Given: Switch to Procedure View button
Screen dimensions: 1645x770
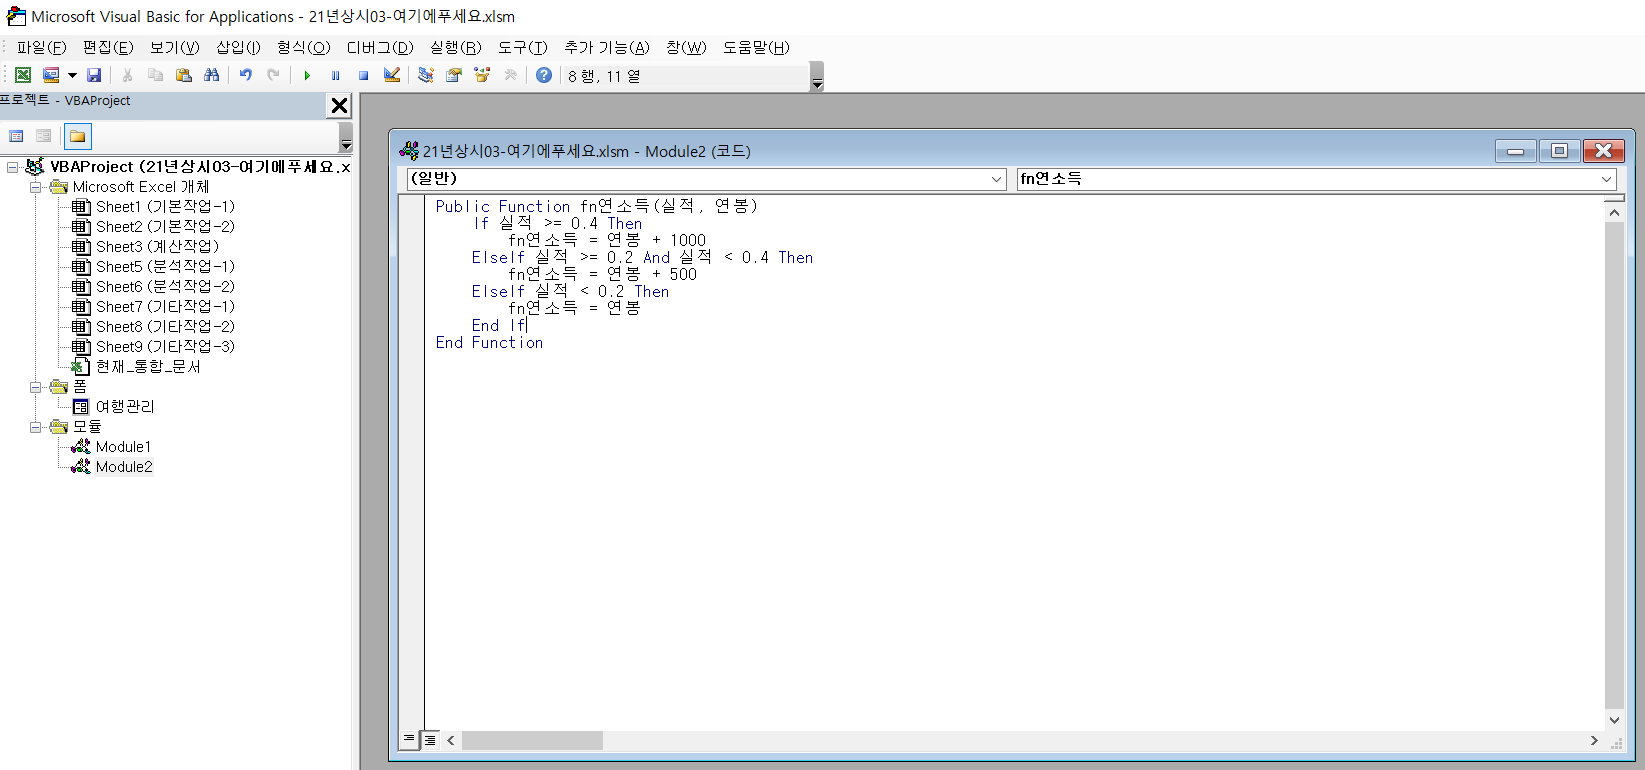Looking at the screenshot, I should click(409, 740).
